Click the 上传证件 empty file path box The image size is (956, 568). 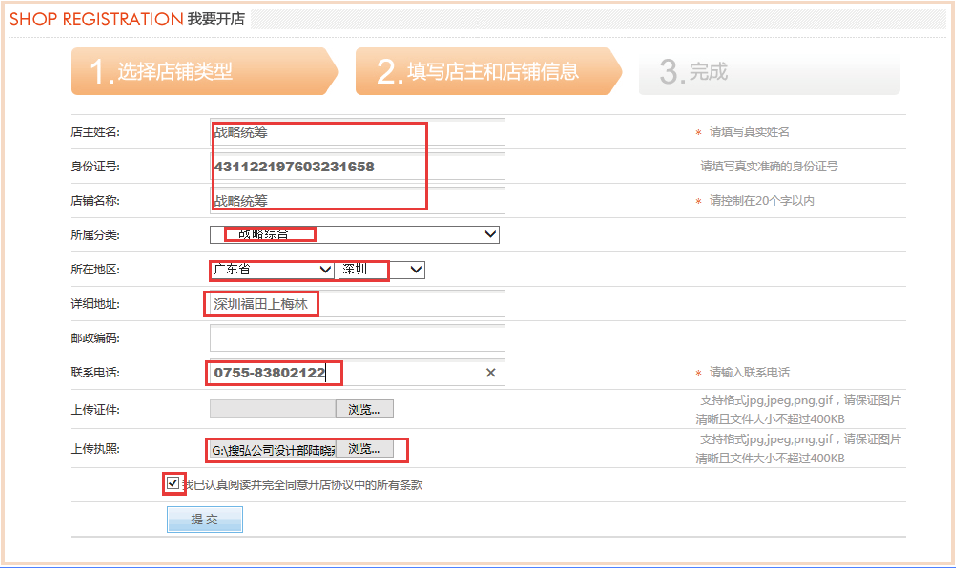(x=272, y=409)
